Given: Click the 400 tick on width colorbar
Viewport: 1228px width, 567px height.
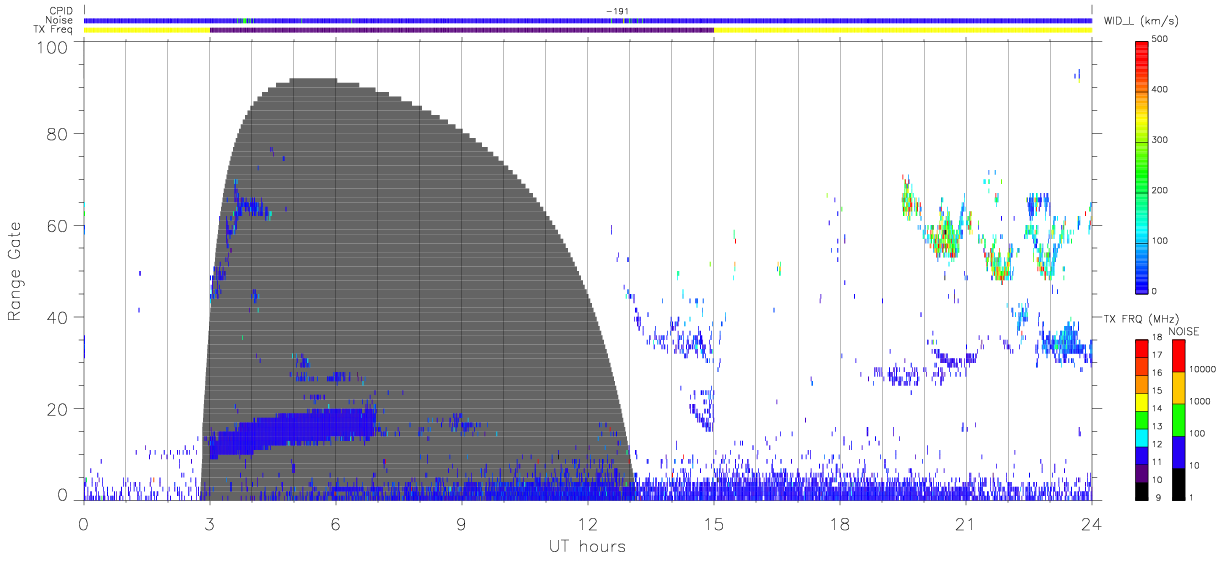Looking at the screenshot, I should 1161,90.
